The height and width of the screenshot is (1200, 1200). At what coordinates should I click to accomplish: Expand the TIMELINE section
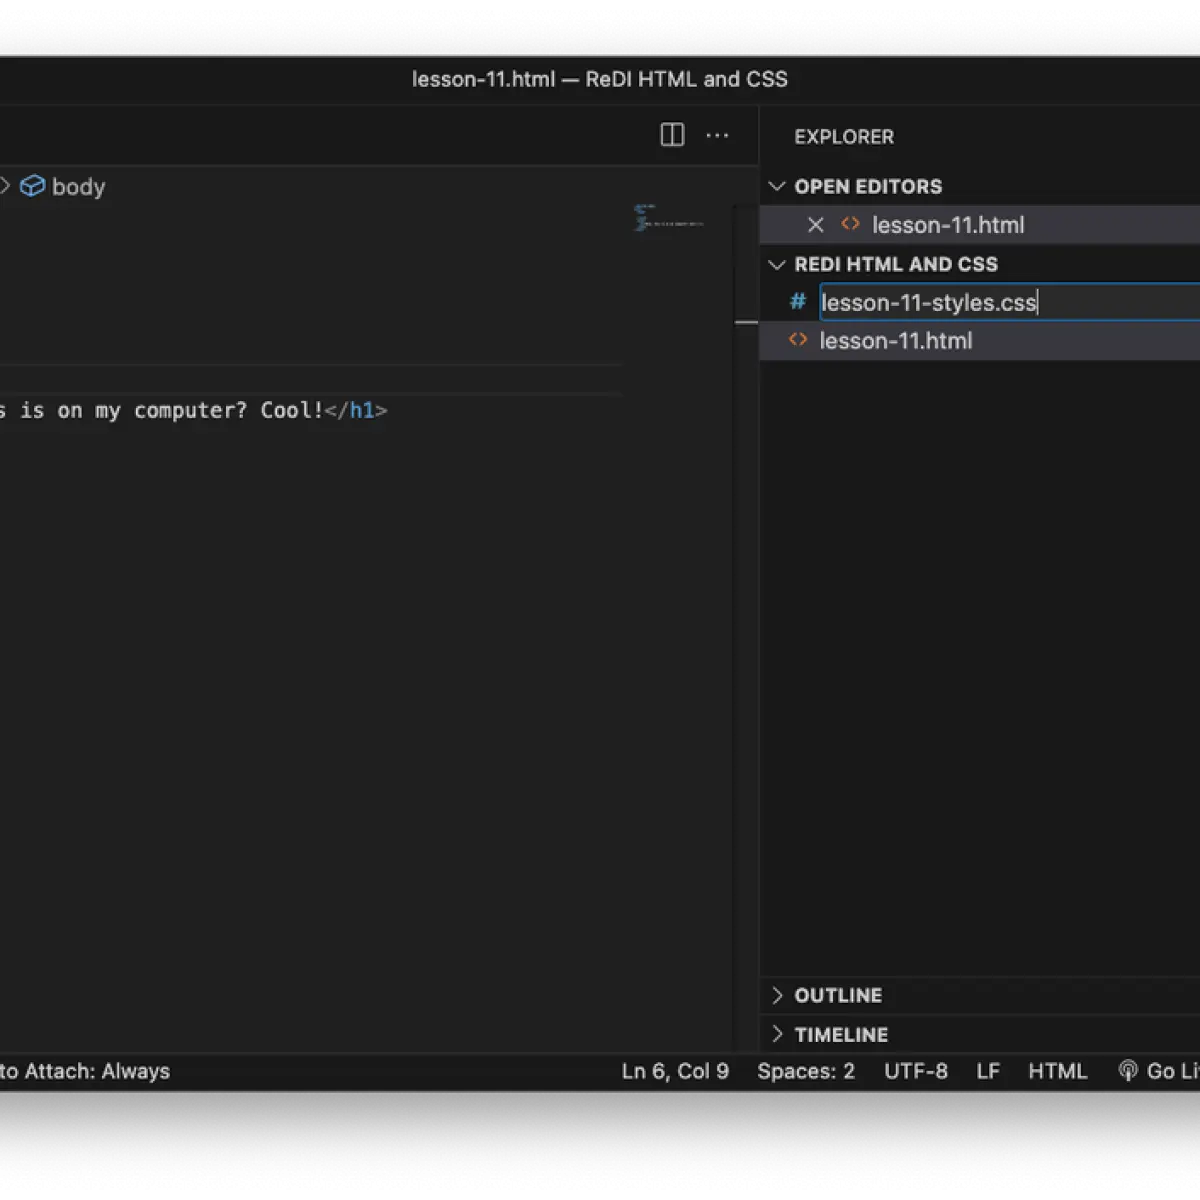(777, 1034)
